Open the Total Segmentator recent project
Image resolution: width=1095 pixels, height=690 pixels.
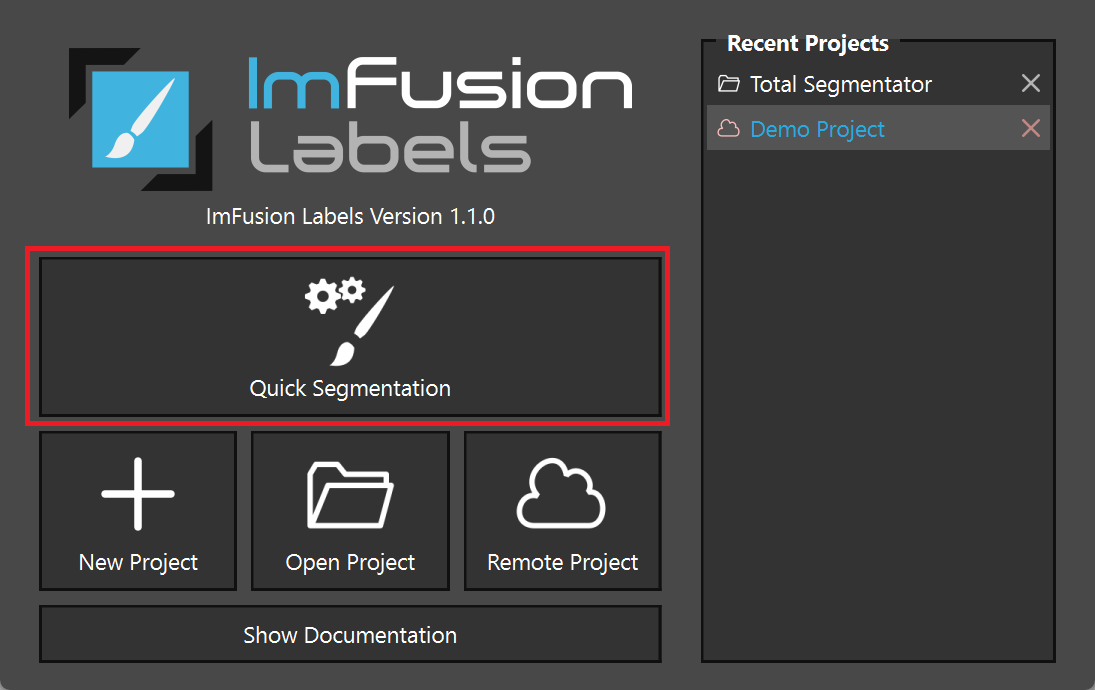point(878,84)
